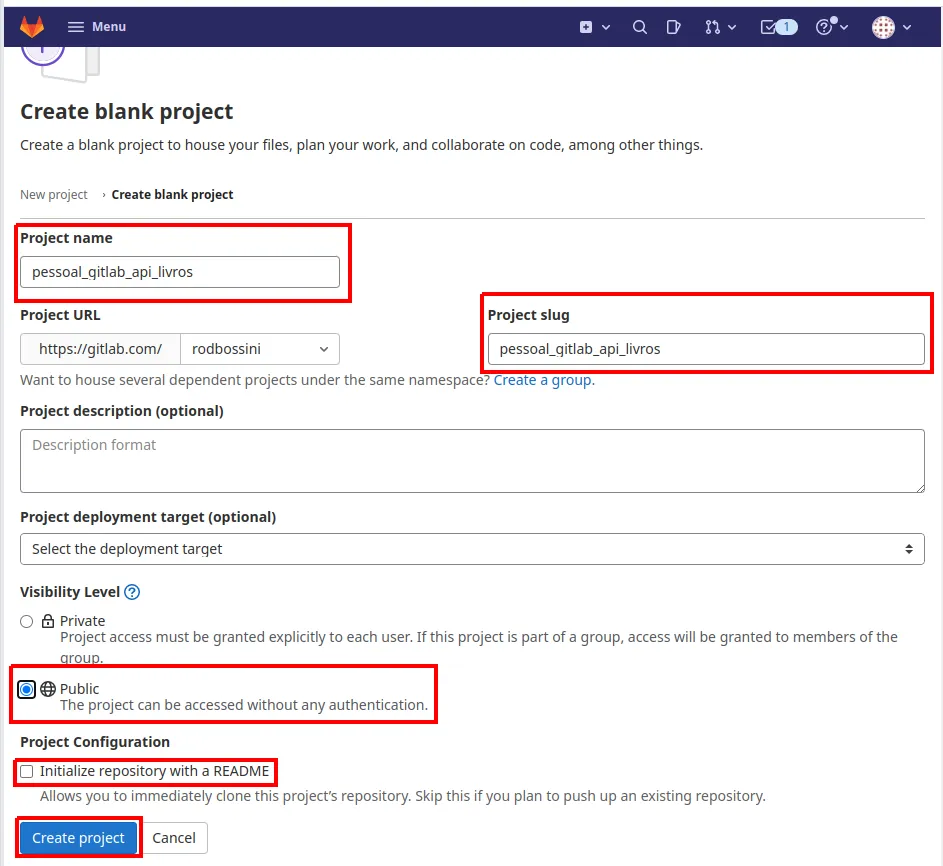Go to New project breadcrumb

pos(54,195)
